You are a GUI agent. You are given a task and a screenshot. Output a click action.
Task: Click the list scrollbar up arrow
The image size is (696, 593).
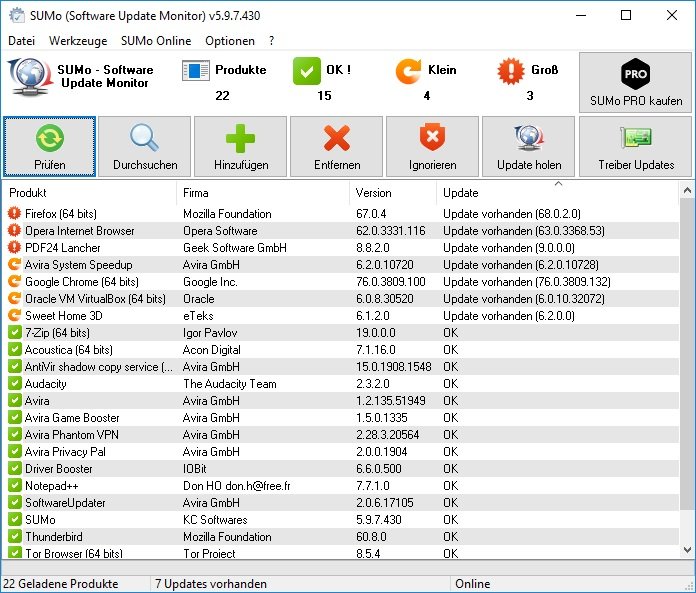point(687,190)
